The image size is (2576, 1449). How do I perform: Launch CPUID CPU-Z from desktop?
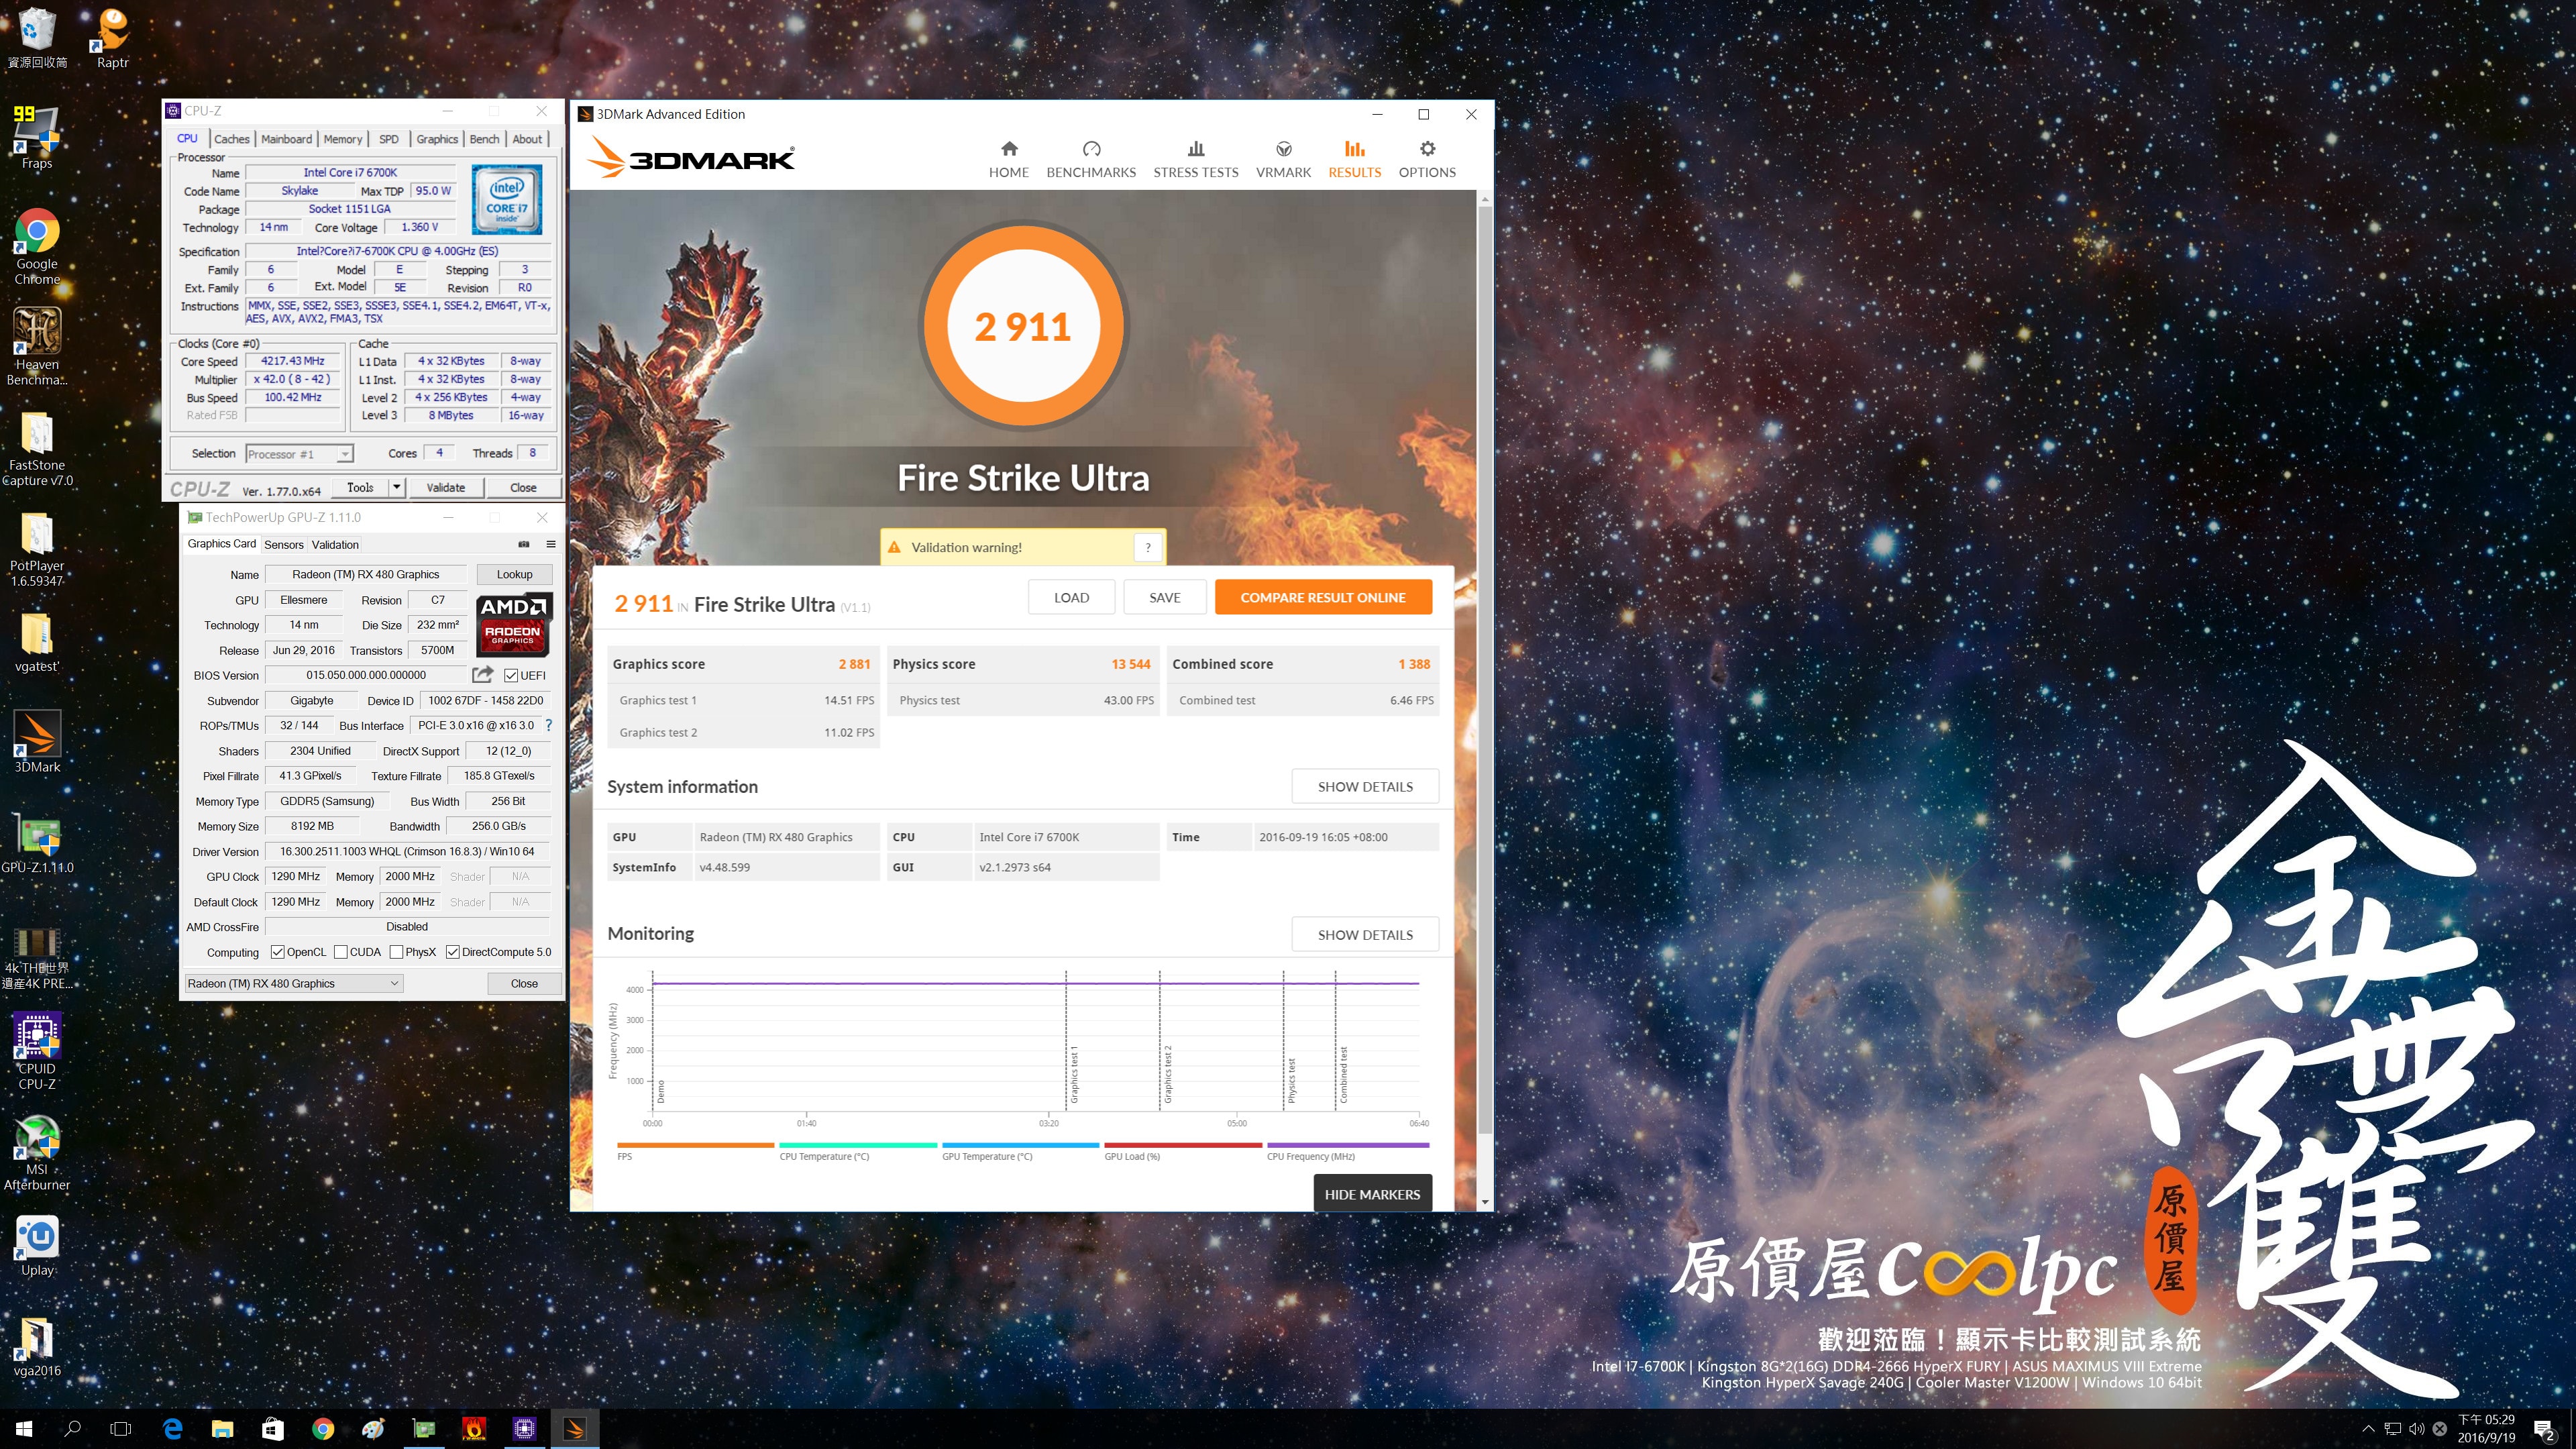point(37,1050)
